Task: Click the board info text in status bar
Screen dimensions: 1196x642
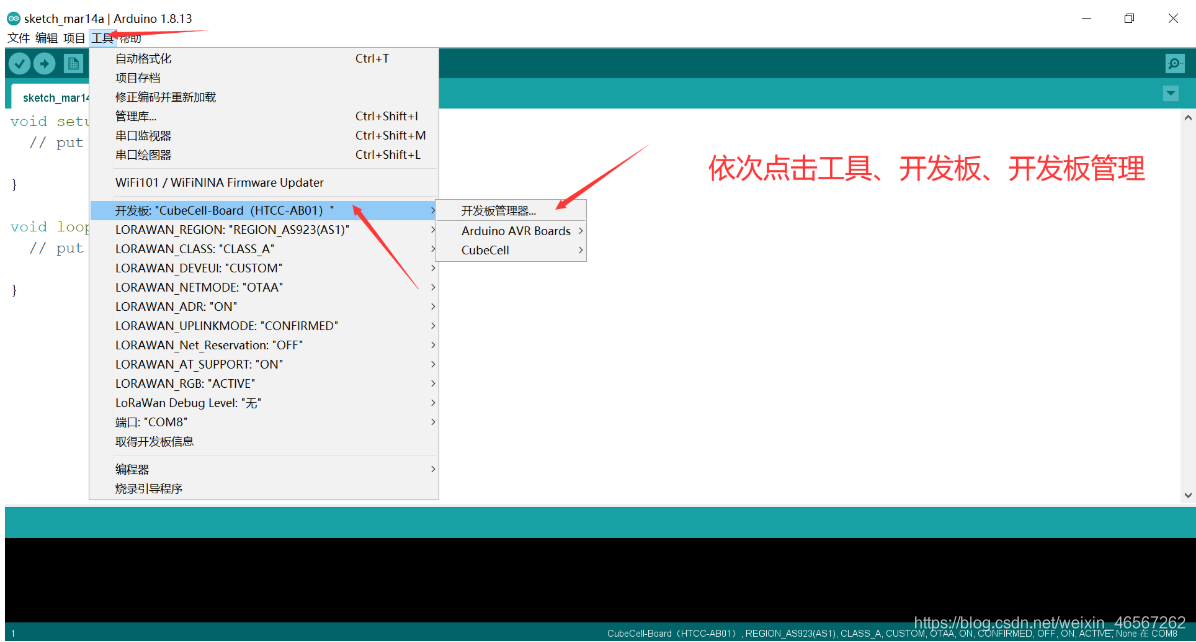Action: (892, 634)
